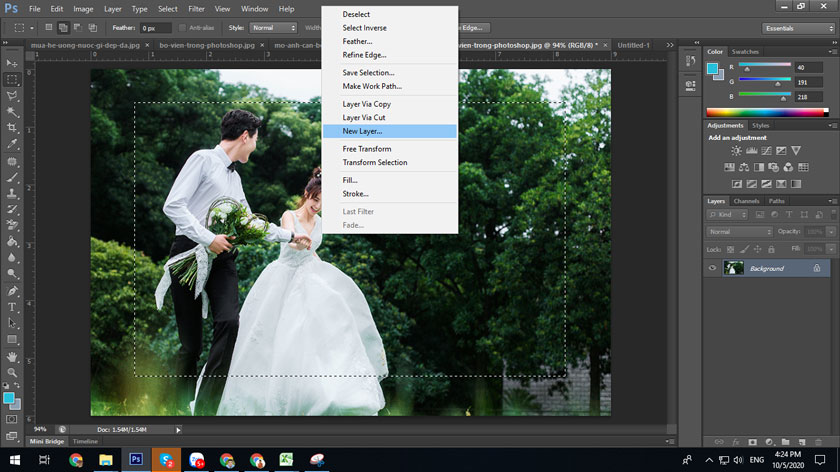This screenshot has height=472, width=840.
Task: Select the Move tool
Action: tap(12, 63)
